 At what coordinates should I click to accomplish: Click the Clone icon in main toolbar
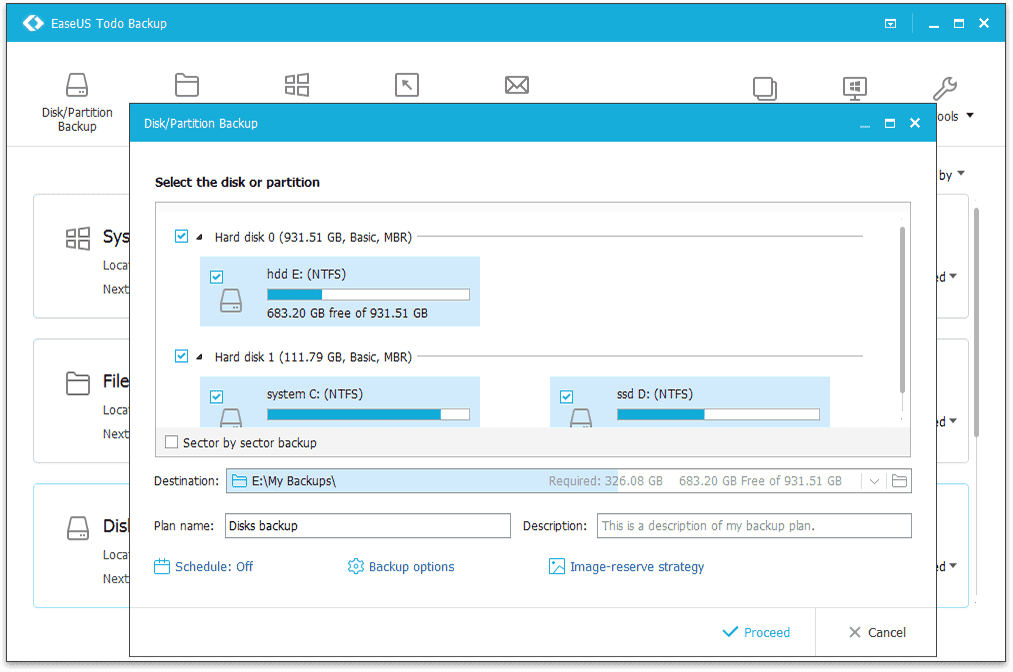point(765,89)
